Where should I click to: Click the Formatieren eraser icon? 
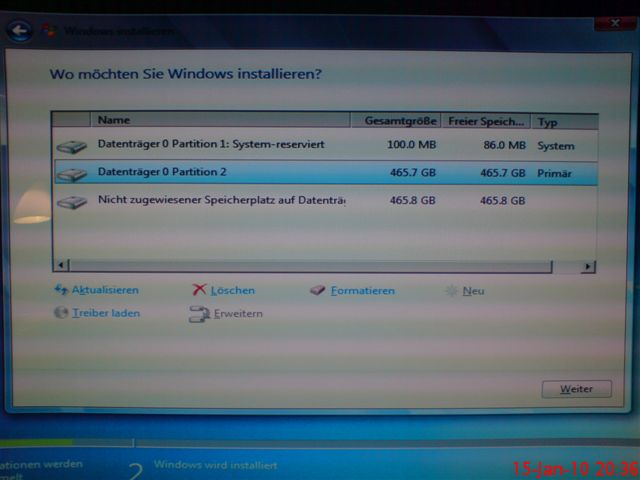[318, 290]
